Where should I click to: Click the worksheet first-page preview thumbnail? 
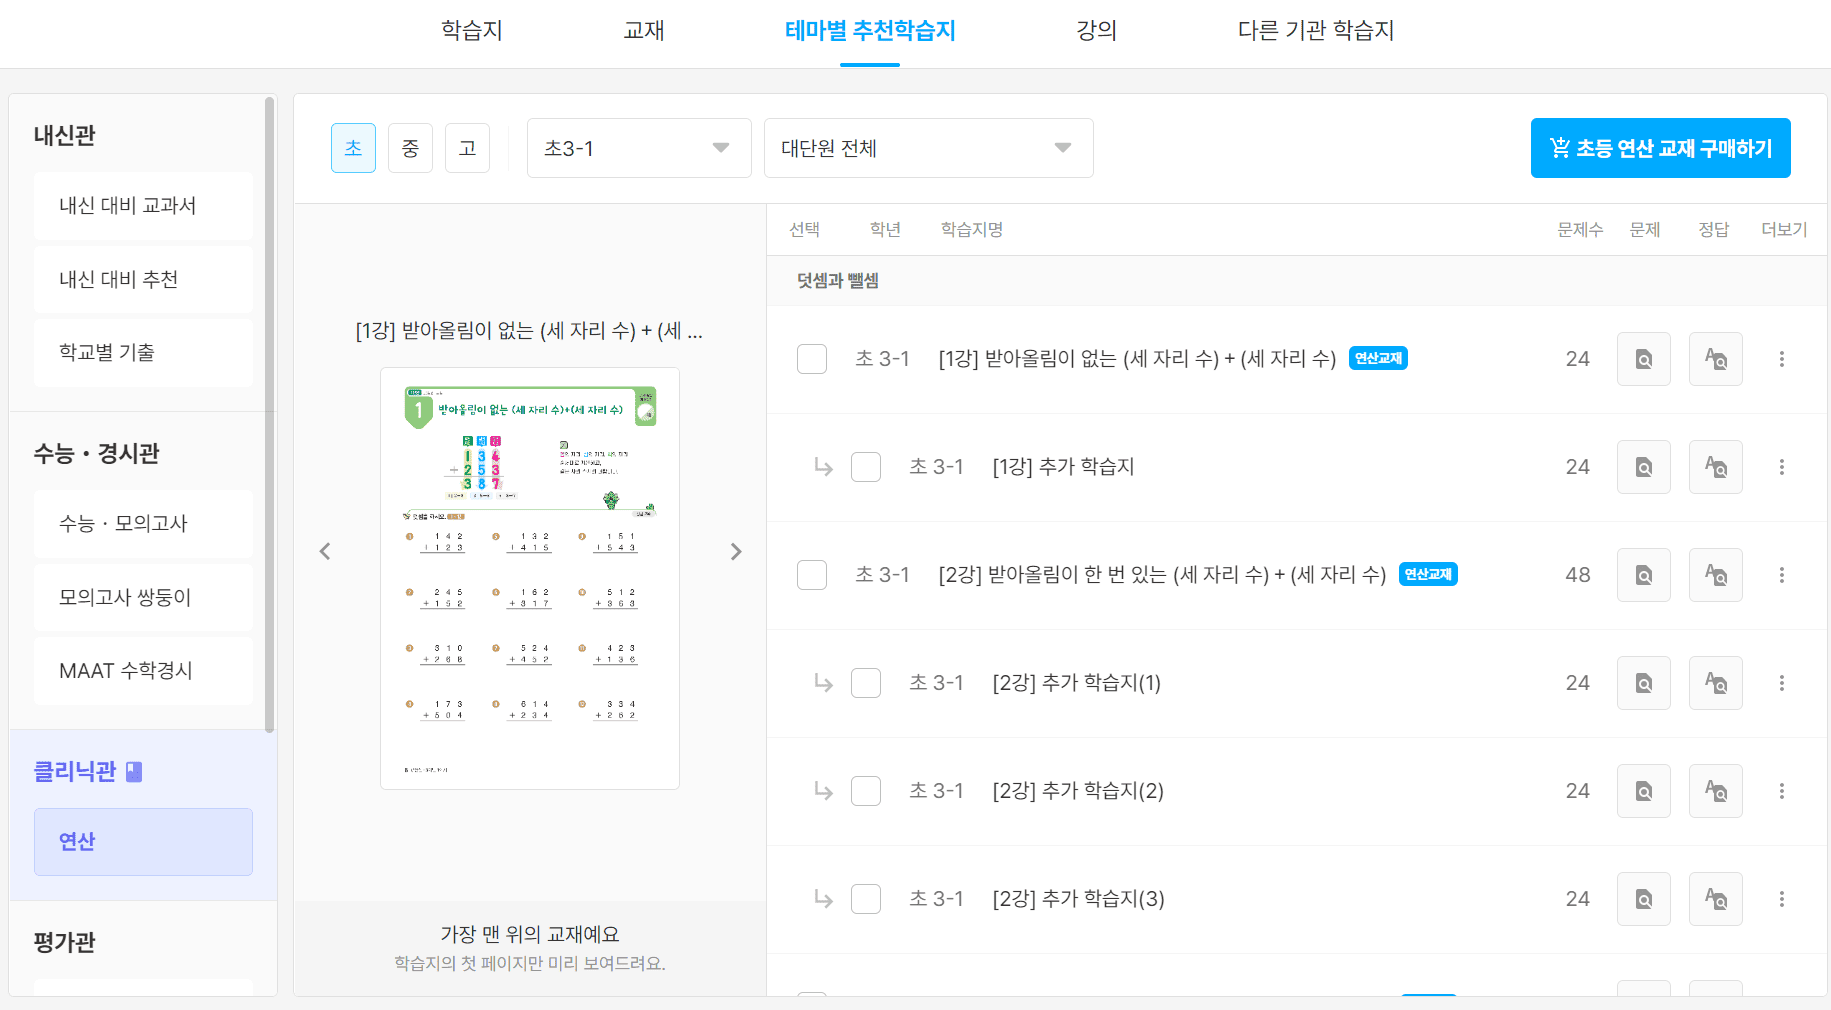tap(529, 578)
